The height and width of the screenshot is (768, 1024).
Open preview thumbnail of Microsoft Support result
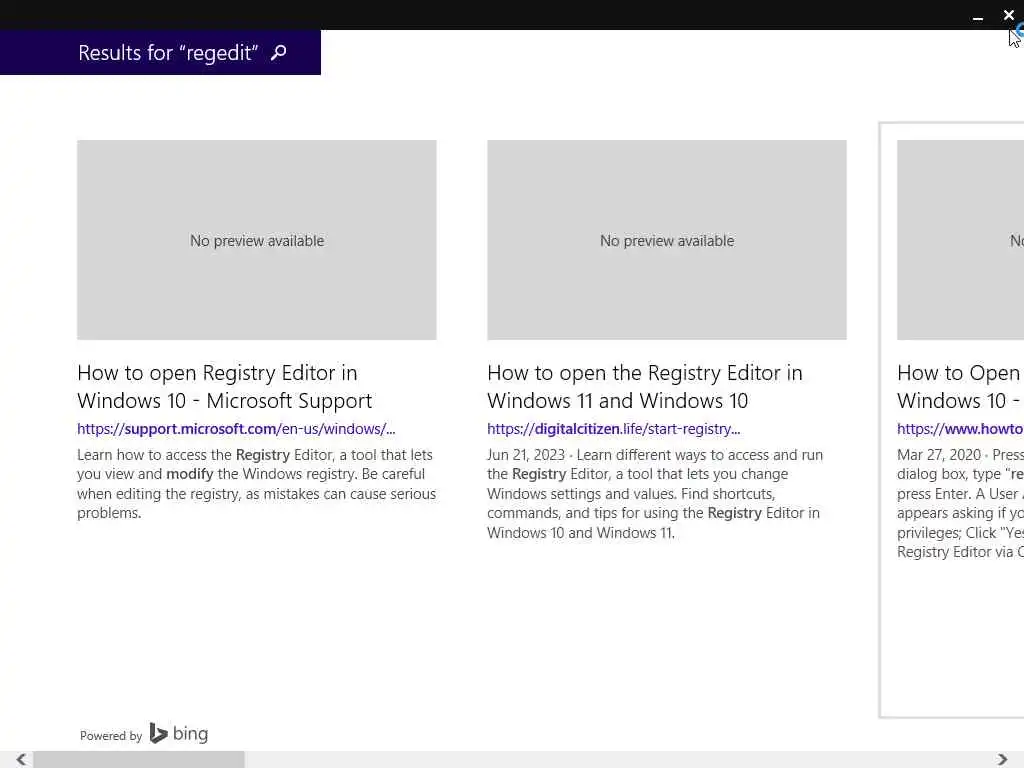point(257,240)
